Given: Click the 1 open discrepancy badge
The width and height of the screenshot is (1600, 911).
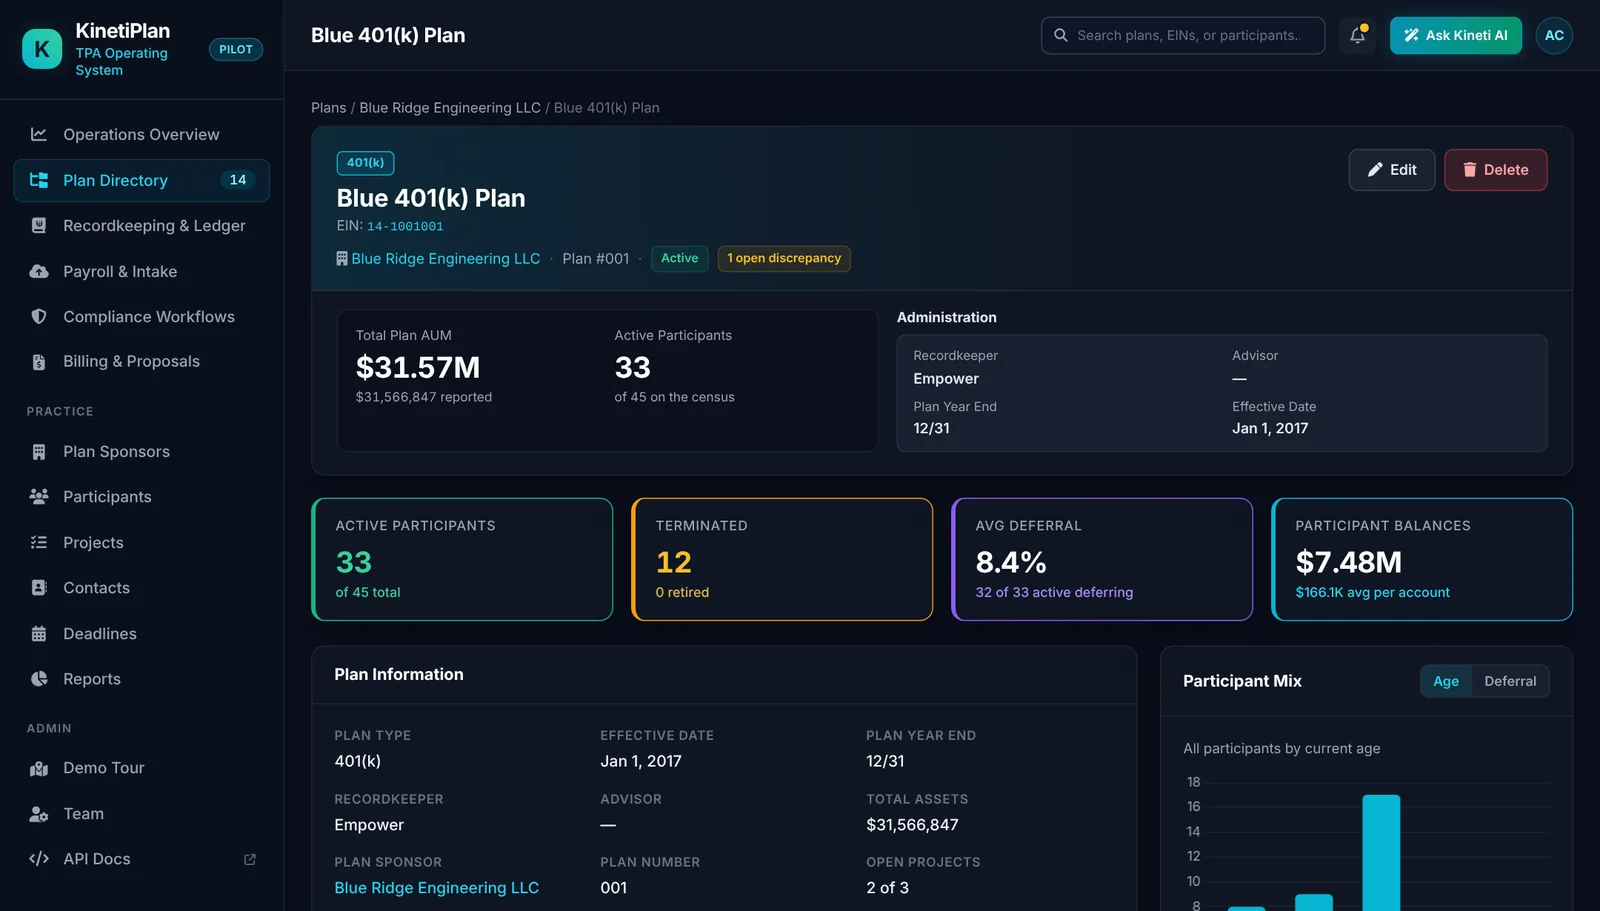Looking at the screenshot, I should click(x=784, y=258).
